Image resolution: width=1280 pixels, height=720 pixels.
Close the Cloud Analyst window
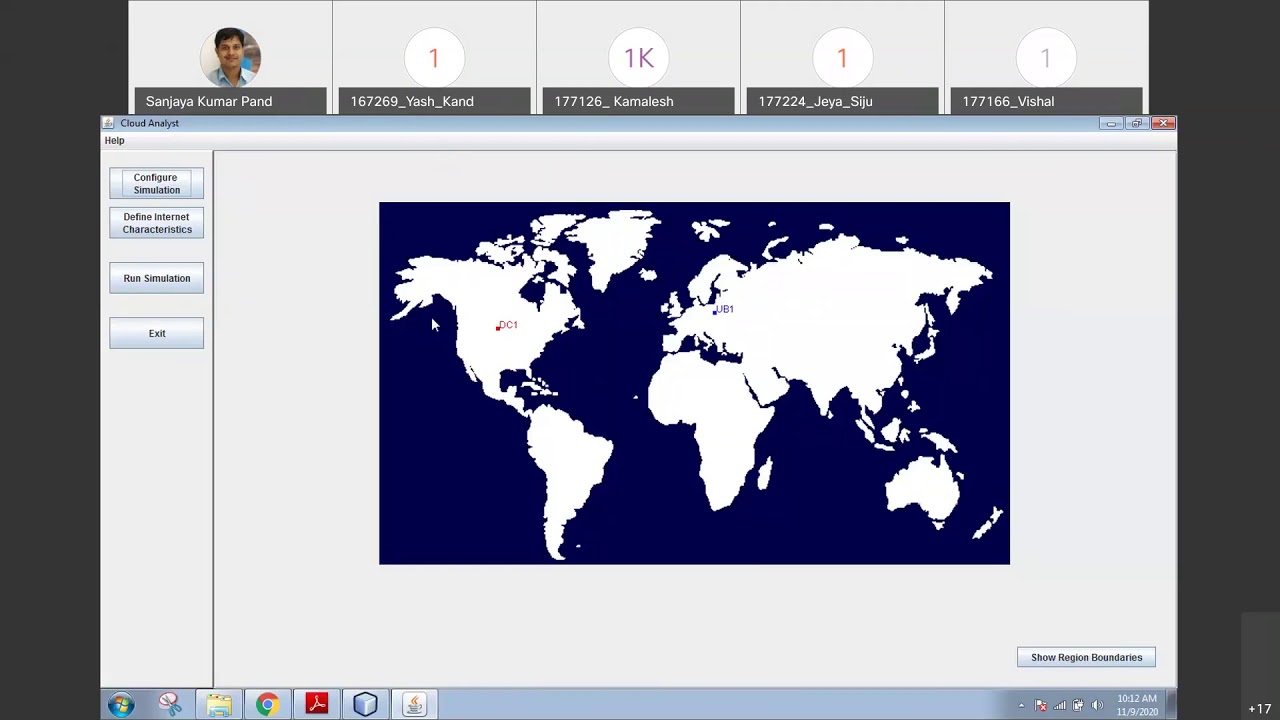1163,123
